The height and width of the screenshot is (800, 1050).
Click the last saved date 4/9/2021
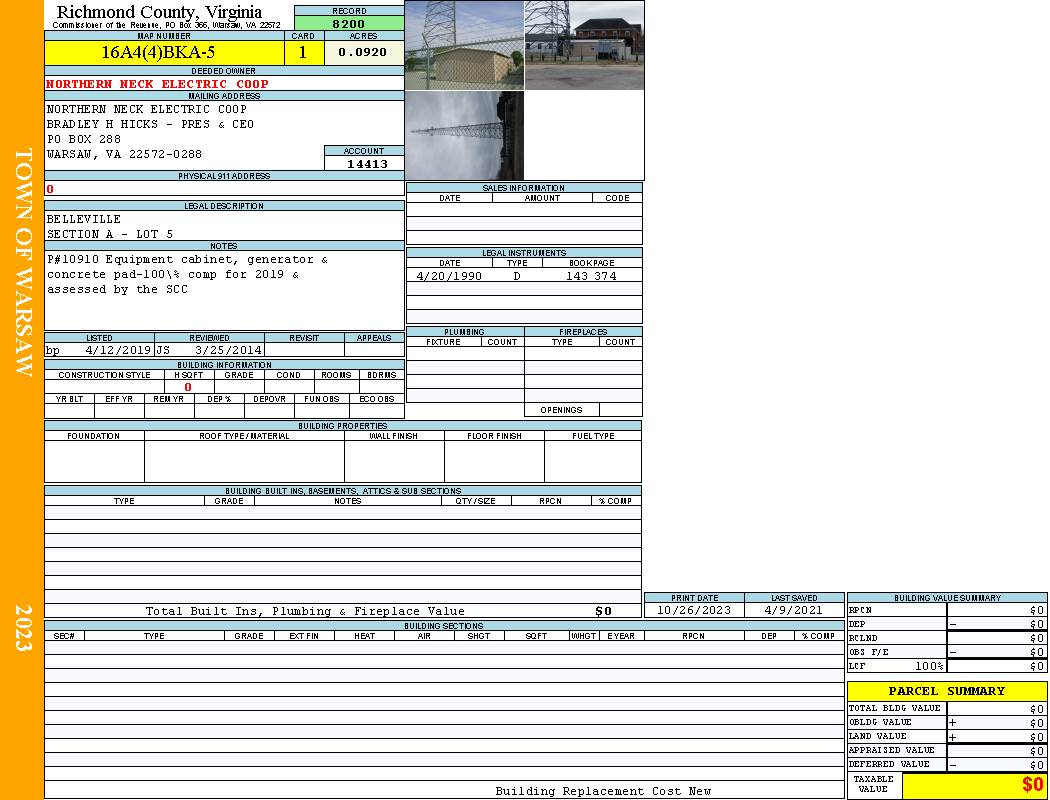coord(794,610)
